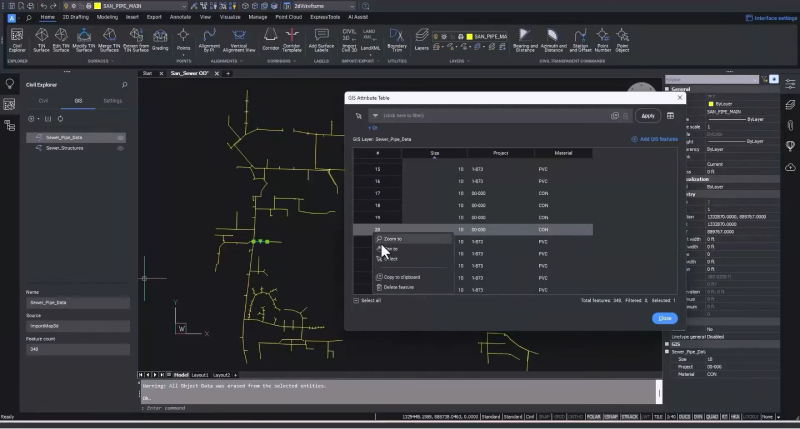Select the Grading tool
This screenshot has height=429, width=800.
coord(160,40)
